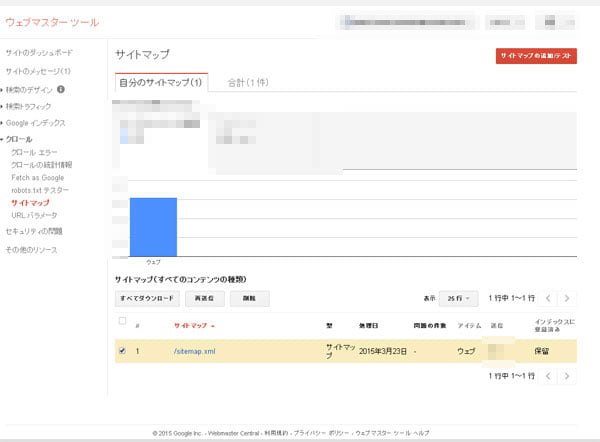
Task: Expand the 検索トラフィック sidebar section
Action: click(x=30, y=106)
